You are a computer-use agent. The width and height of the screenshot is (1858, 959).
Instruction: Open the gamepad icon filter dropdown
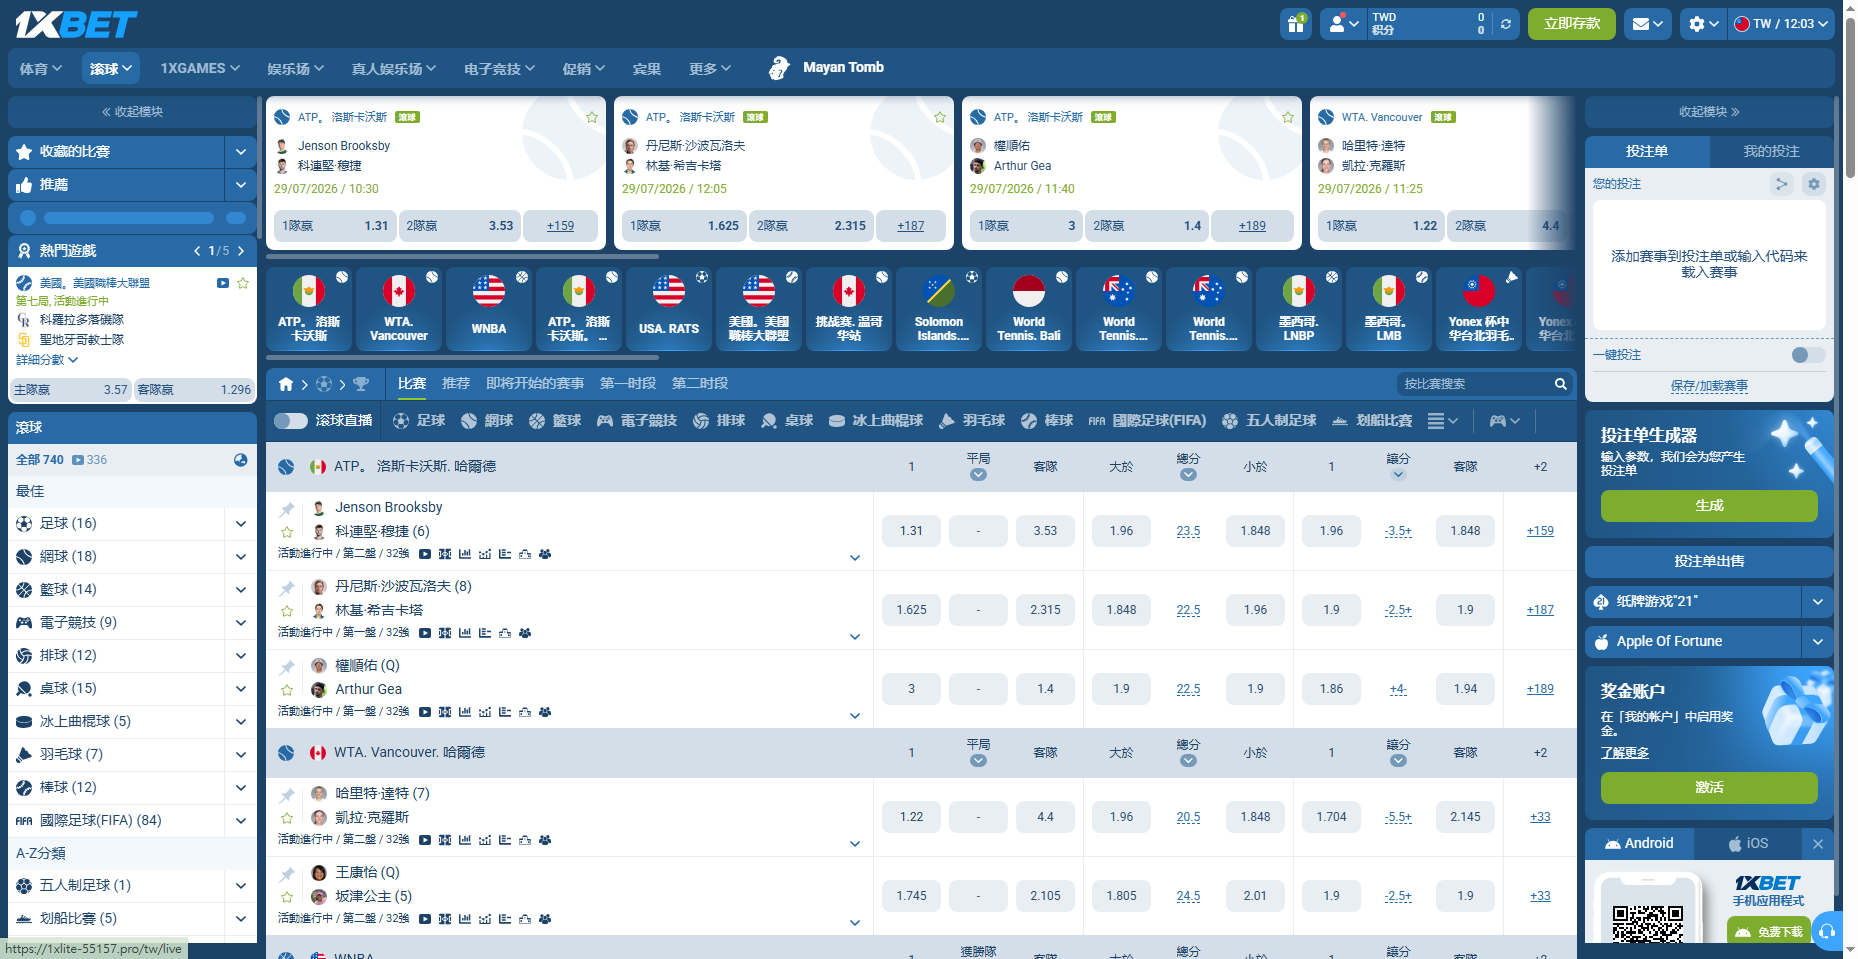[1505, 421]
